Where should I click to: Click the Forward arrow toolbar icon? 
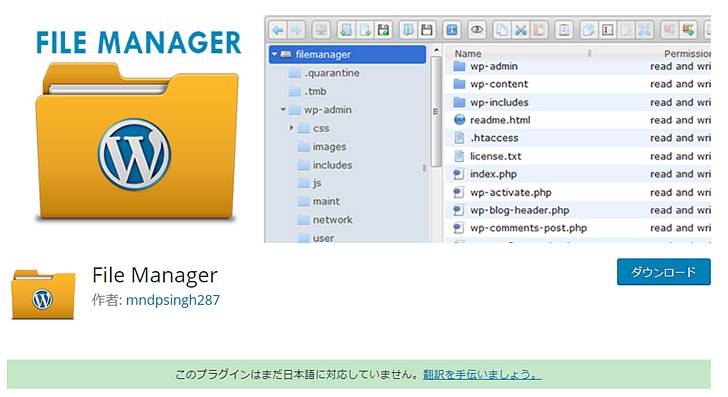click(x=296, y=31)
